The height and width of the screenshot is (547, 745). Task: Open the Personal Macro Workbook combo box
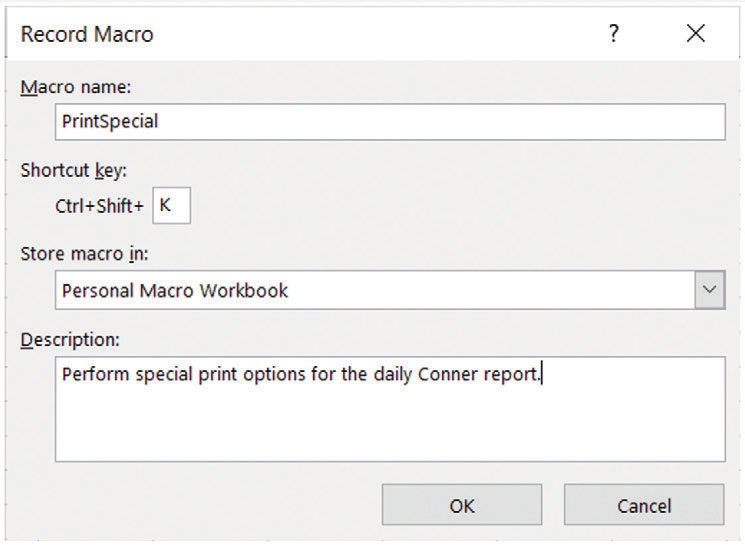pos(375,290)
